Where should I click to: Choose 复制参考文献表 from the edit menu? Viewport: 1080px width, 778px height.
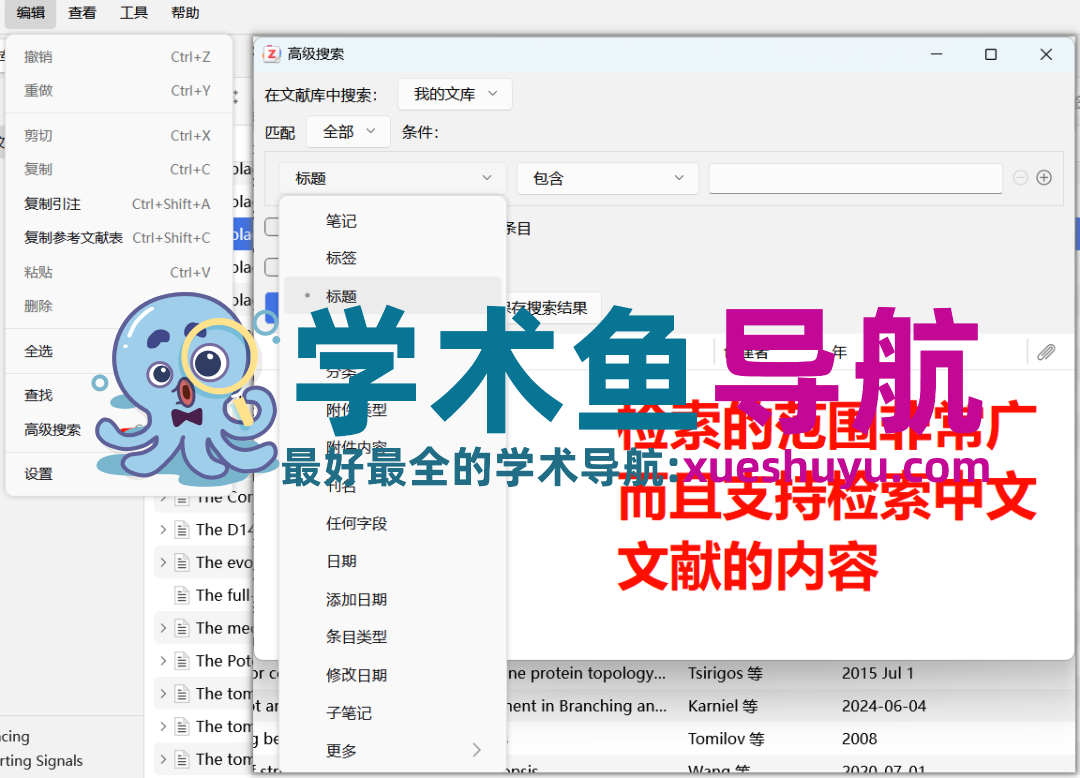pos(117,238)
